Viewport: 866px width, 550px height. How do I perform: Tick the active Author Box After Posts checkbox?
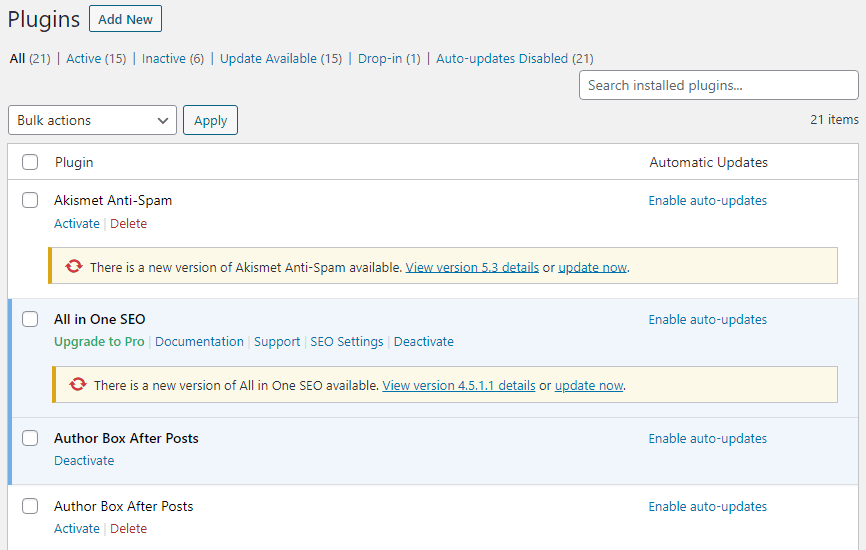tap(30, 438)
